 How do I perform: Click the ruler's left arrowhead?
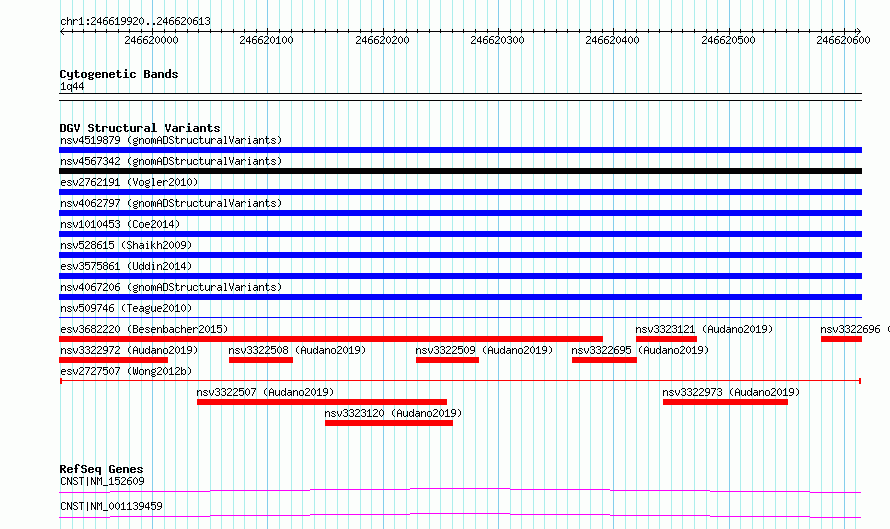point(62,32)
